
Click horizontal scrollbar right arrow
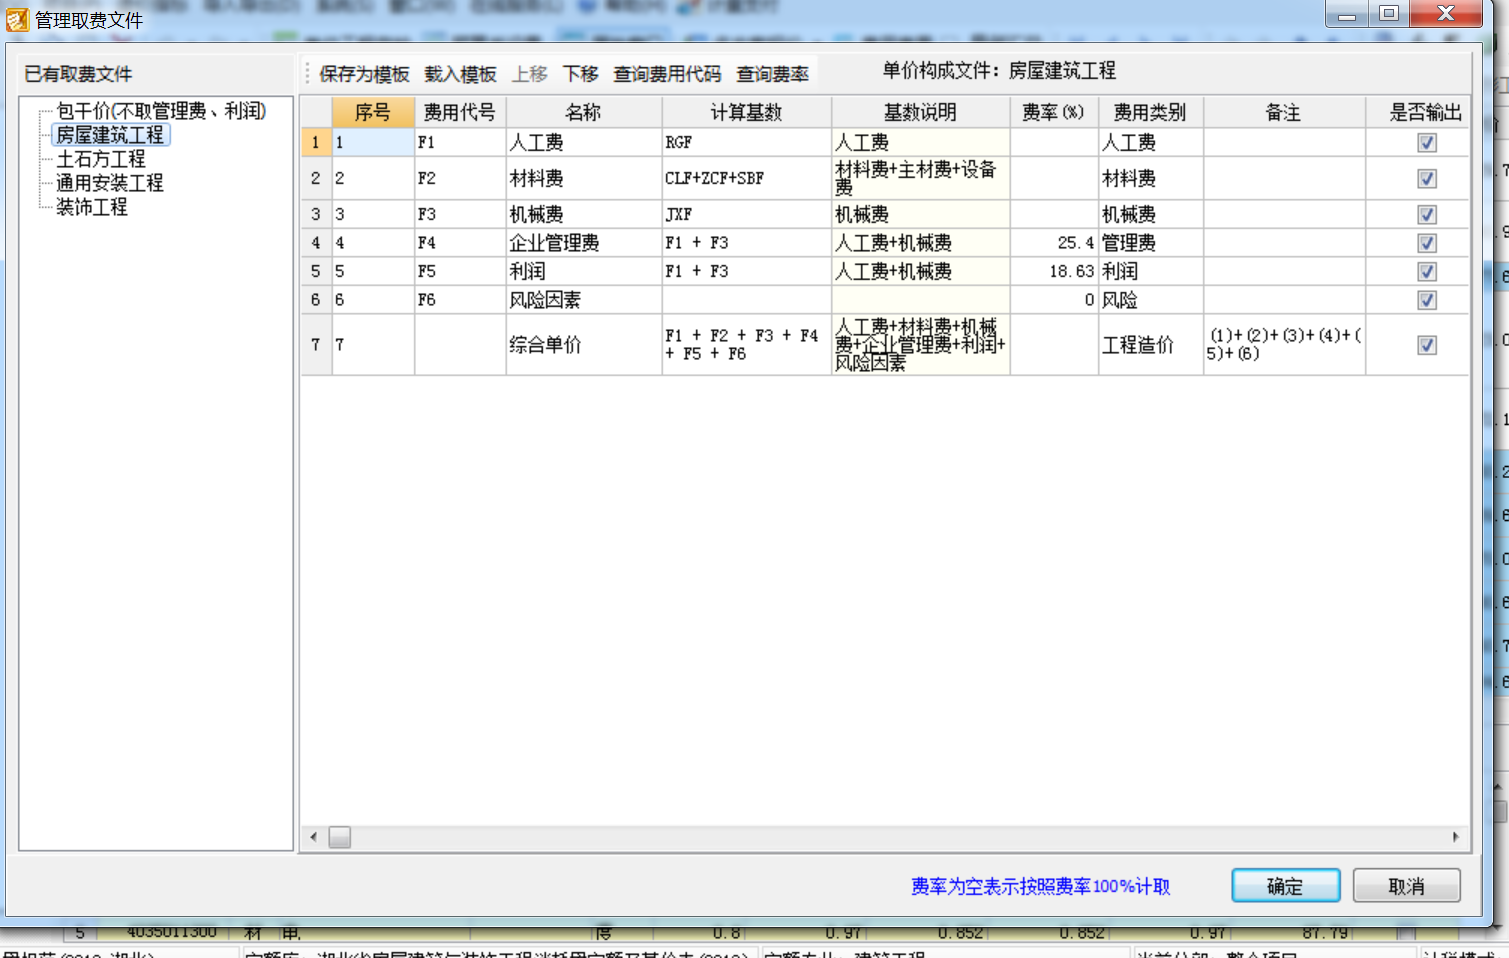point(1455,837)
